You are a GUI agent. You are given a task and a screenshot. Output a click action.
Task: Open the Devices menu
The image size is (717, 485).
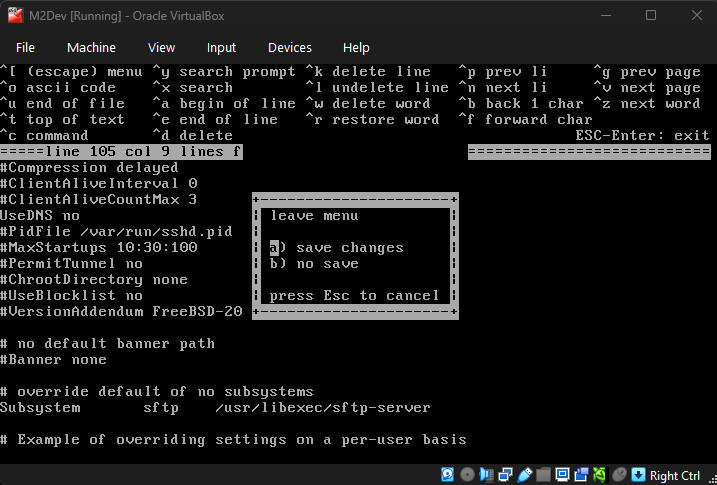289,47
